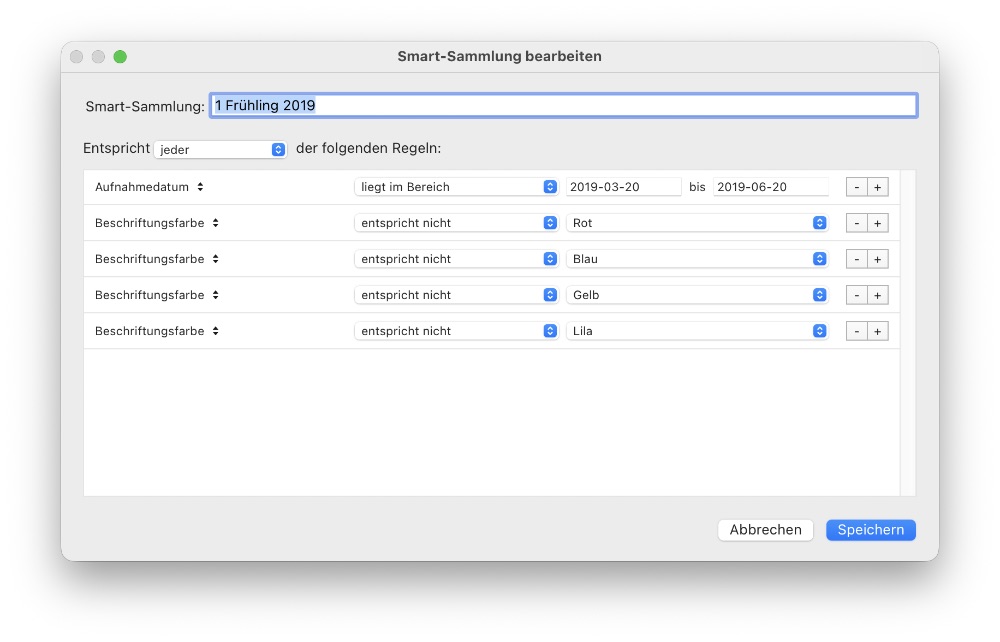Click the end date field 2019-06-20
Screen dimensions: 1000x642
tap(770, 187)
